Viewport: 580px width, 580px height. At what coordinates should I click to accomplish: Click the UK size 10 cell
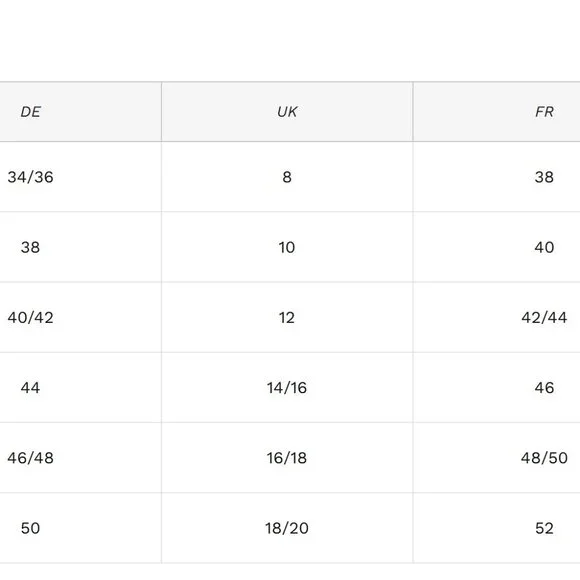287,247
